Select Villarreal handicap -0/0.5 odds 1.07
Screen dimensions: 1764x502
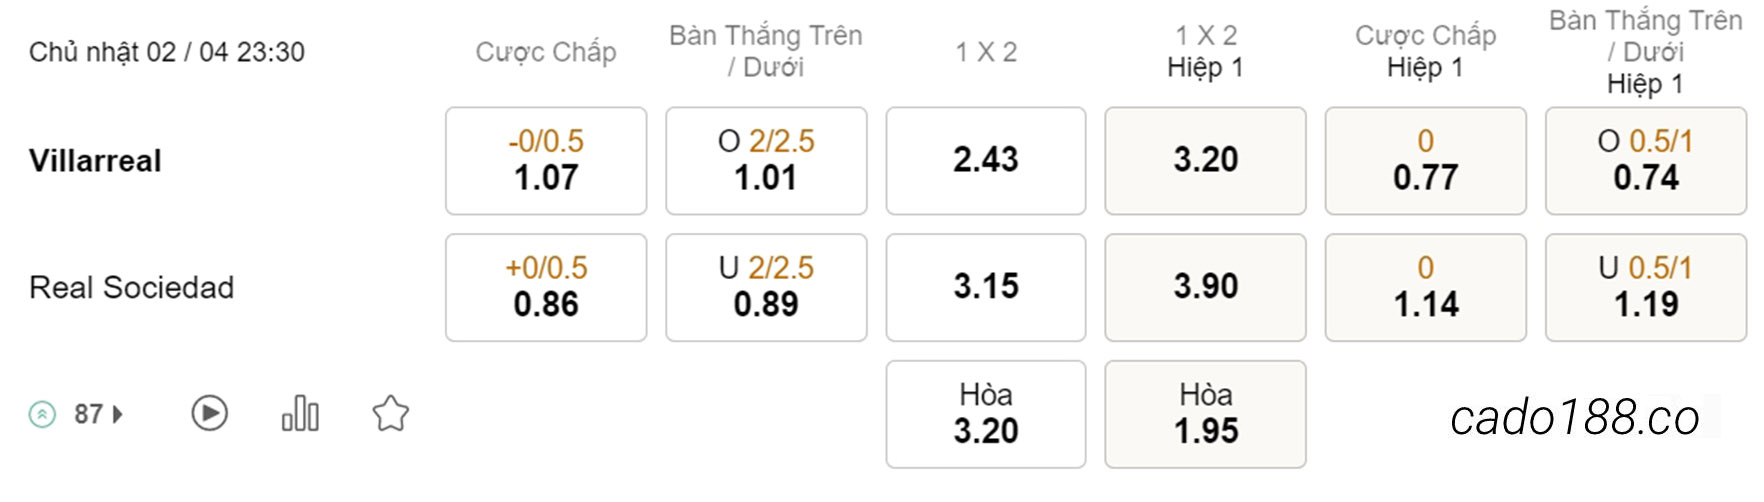click(x=546, y=161)
